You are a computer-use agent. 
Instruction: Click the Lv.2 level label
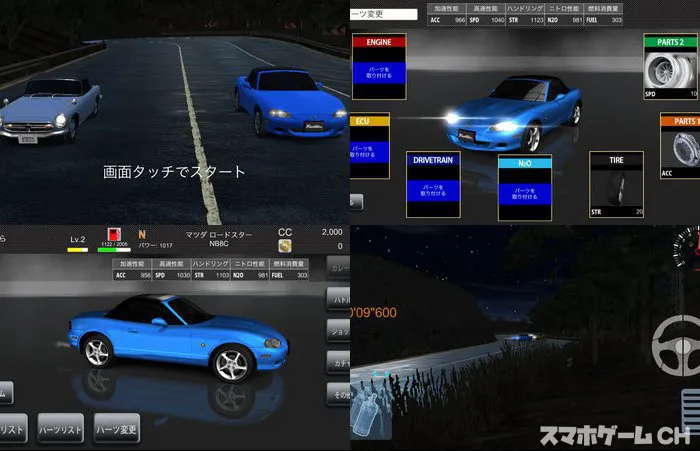(x=78, y=239)
